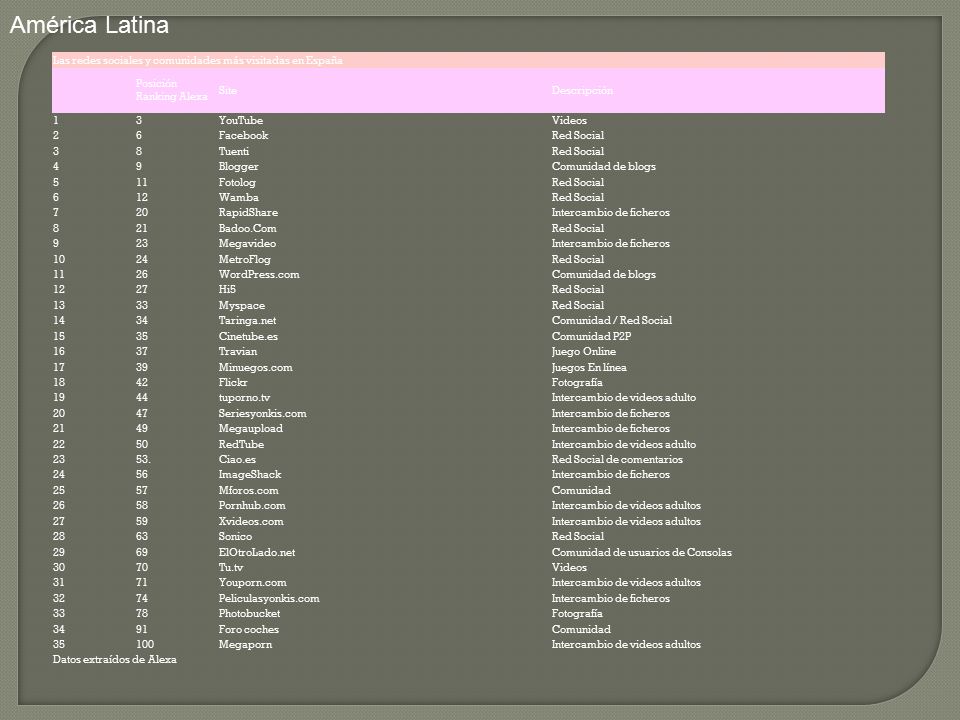Select the 'Megavideo' site cell
Viewport: 960px width, 720px height.
coord(247,244)
